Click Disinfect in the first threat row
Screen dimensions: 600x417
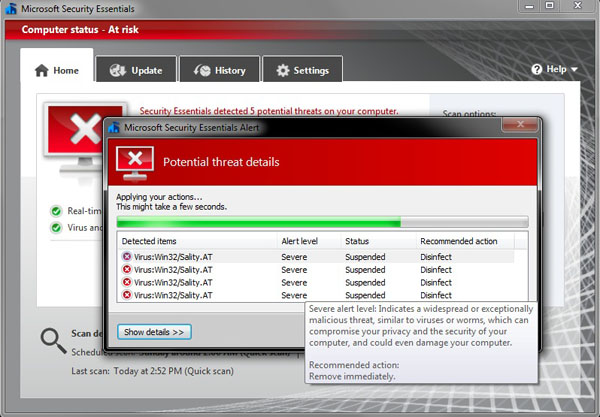436,257
